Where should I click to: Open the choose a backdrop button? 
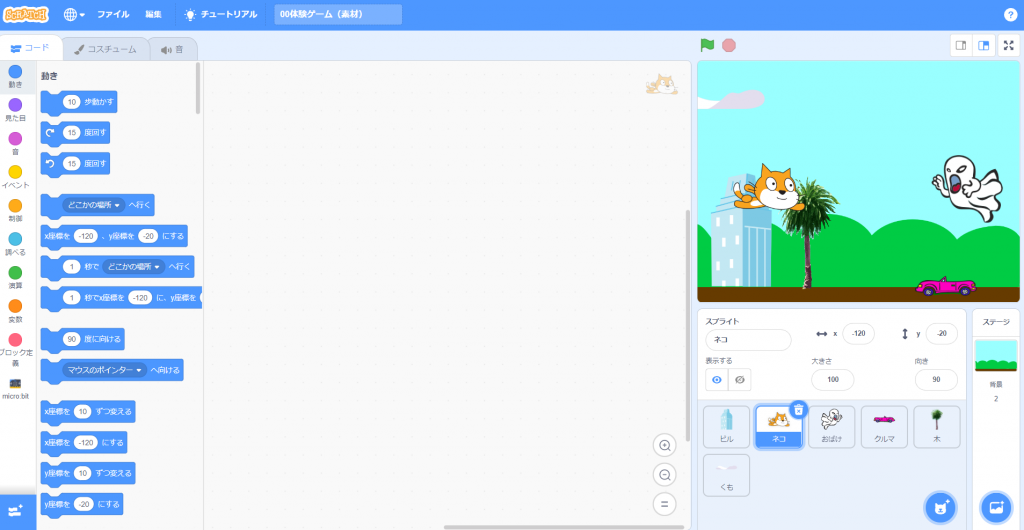click(996, 507)
